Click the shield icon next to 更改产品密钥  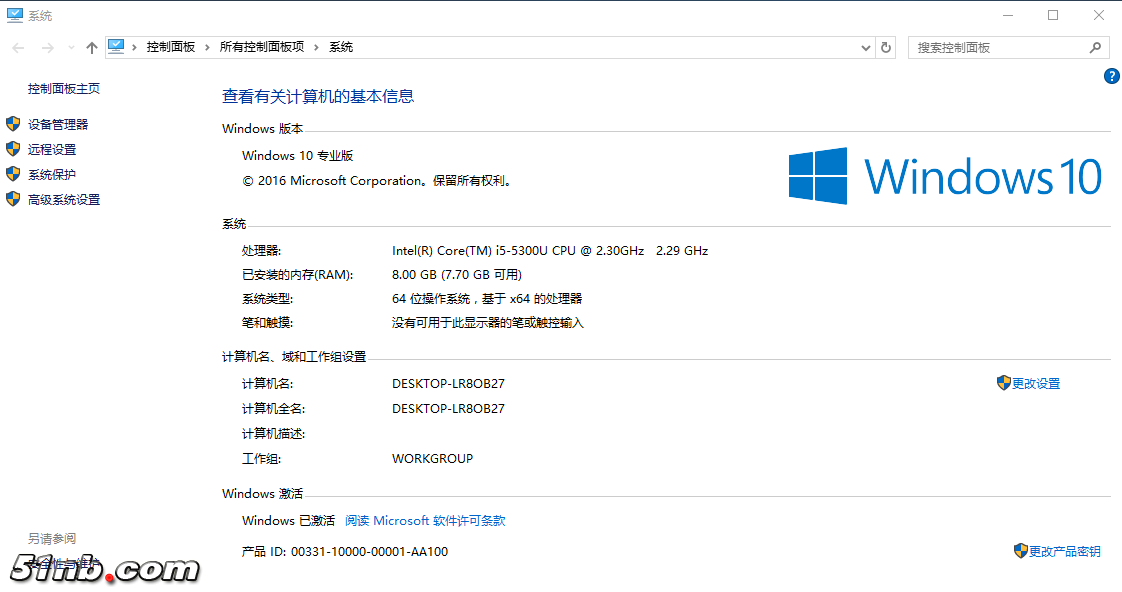(1021, 550)
